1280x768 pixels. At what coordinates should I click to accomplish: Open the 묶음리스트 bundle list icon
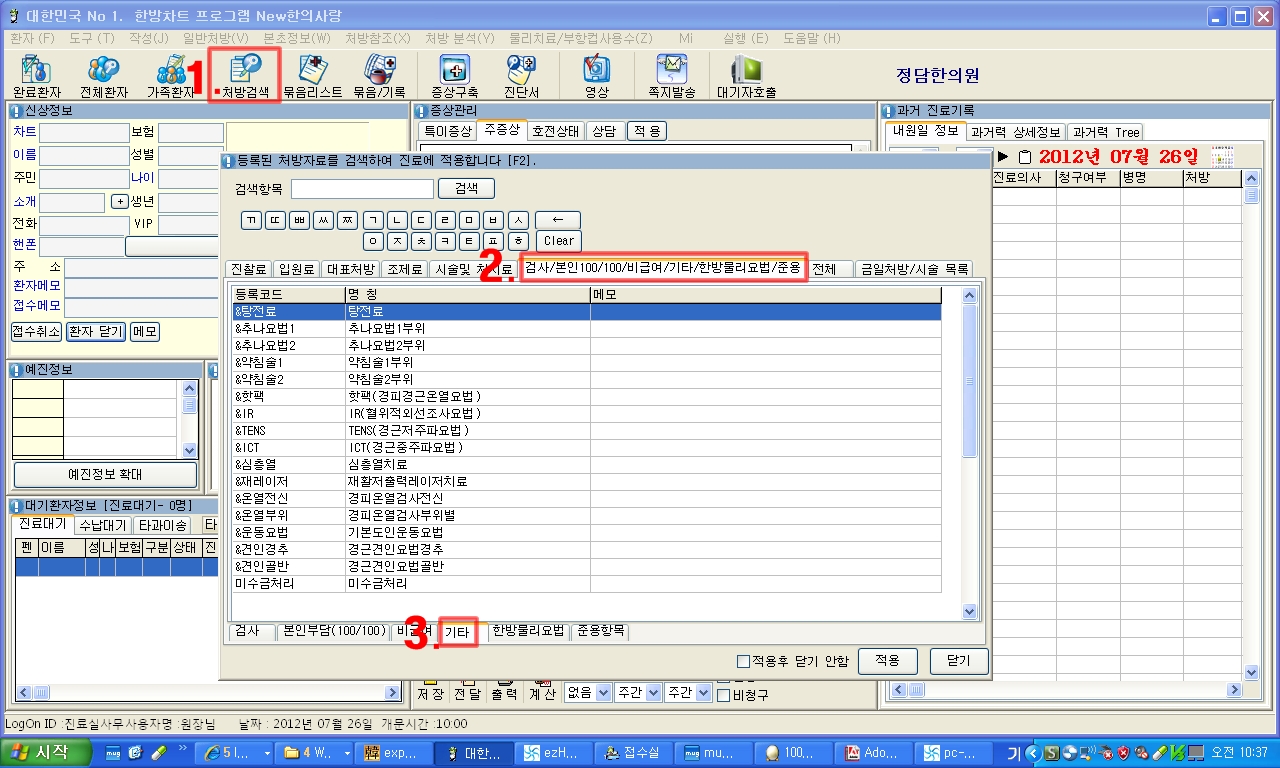point(312,76)
